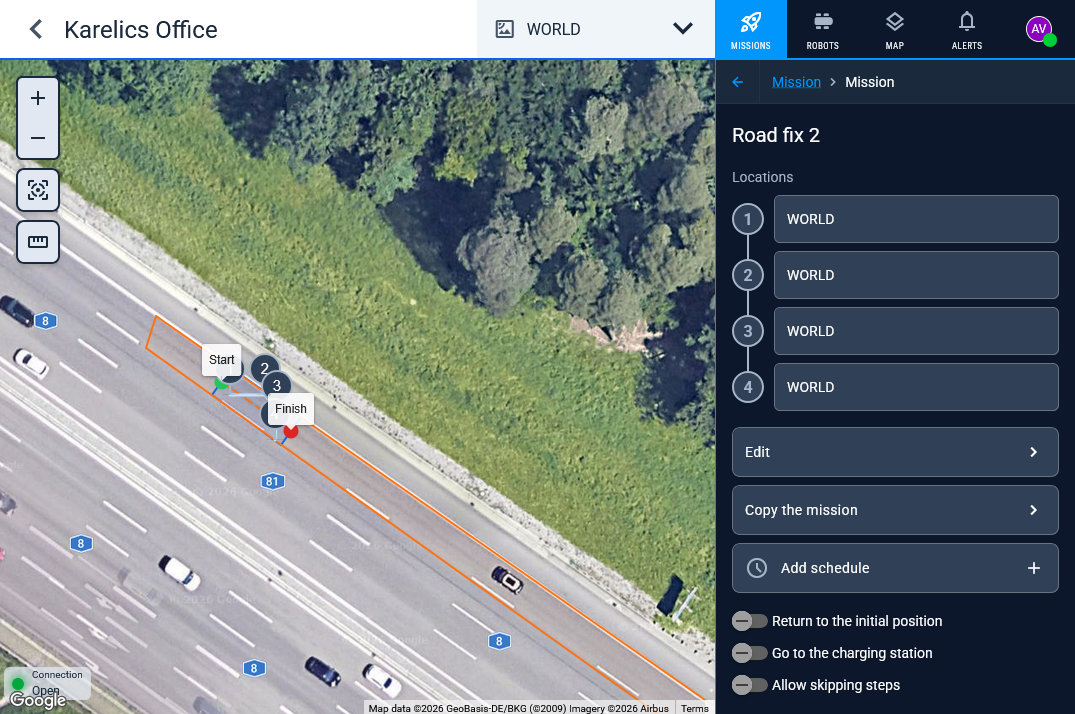Select location 4 WORLD entry
Image resolution: width=1075 pixels, height=714 pixels.
(916, 388)
